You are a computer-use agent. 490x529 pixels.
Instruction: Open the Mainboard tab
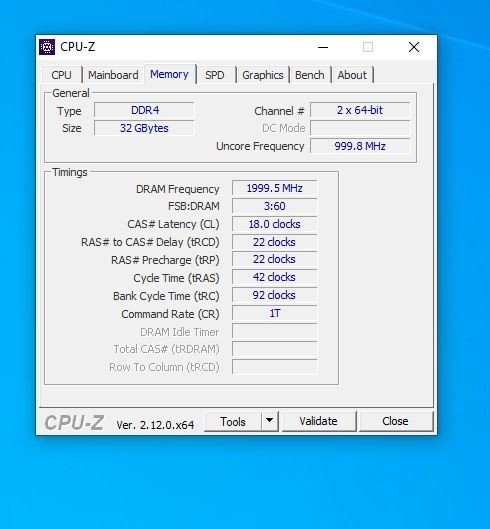[113, 75]
